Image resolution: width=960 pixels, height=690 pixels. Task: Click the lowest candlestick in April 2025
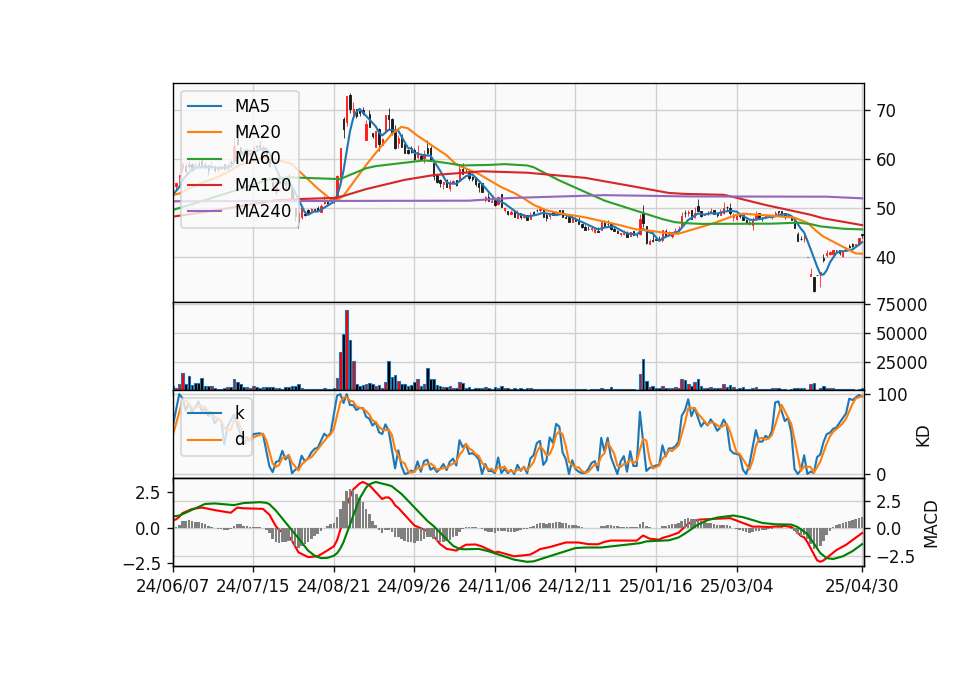814,284
